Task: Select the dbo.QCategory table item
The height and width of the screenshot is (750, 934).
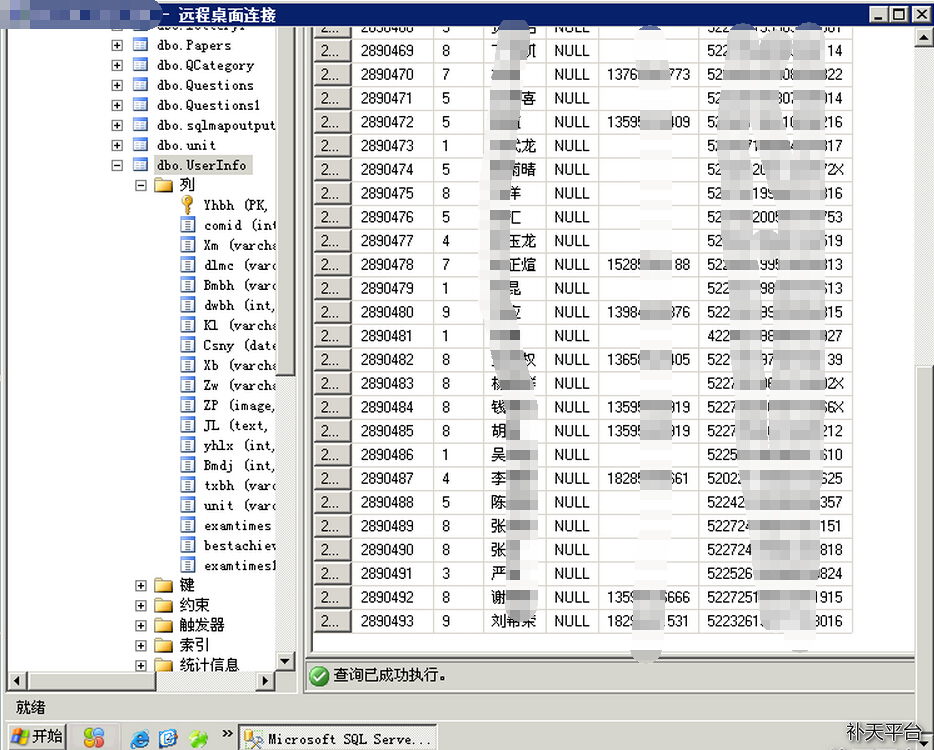Action: (205, 65)
